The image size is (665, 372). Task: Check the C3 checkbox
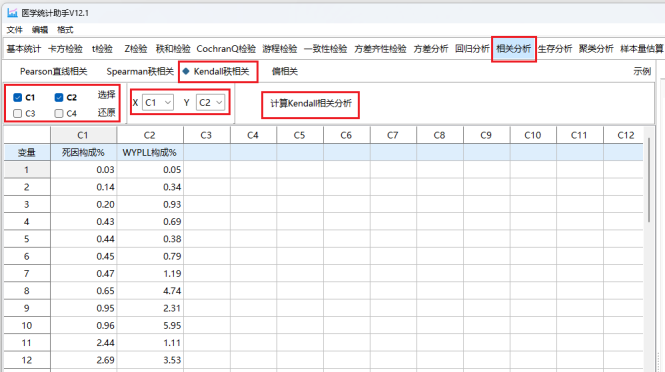[17, 113]
